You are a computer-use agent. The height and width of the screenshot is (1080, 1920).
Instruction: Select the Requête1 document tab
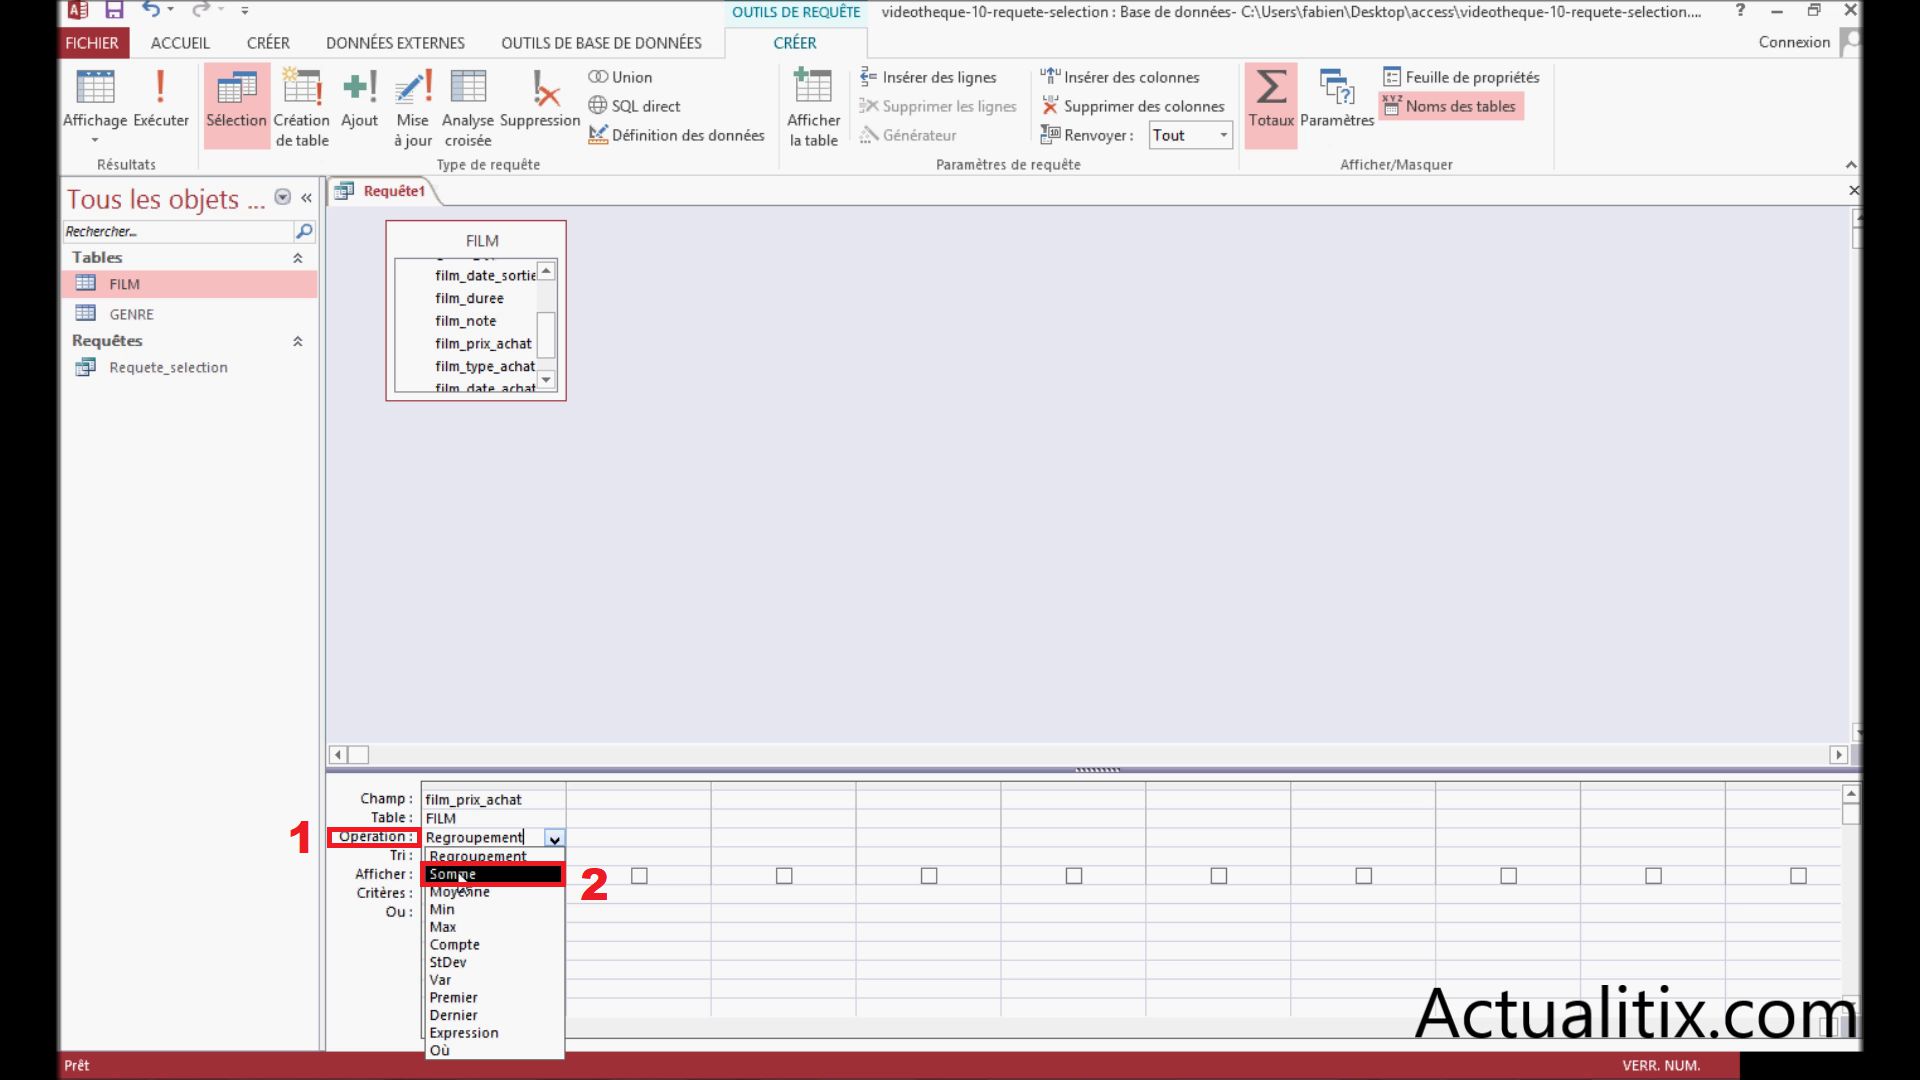click(384, 191)
